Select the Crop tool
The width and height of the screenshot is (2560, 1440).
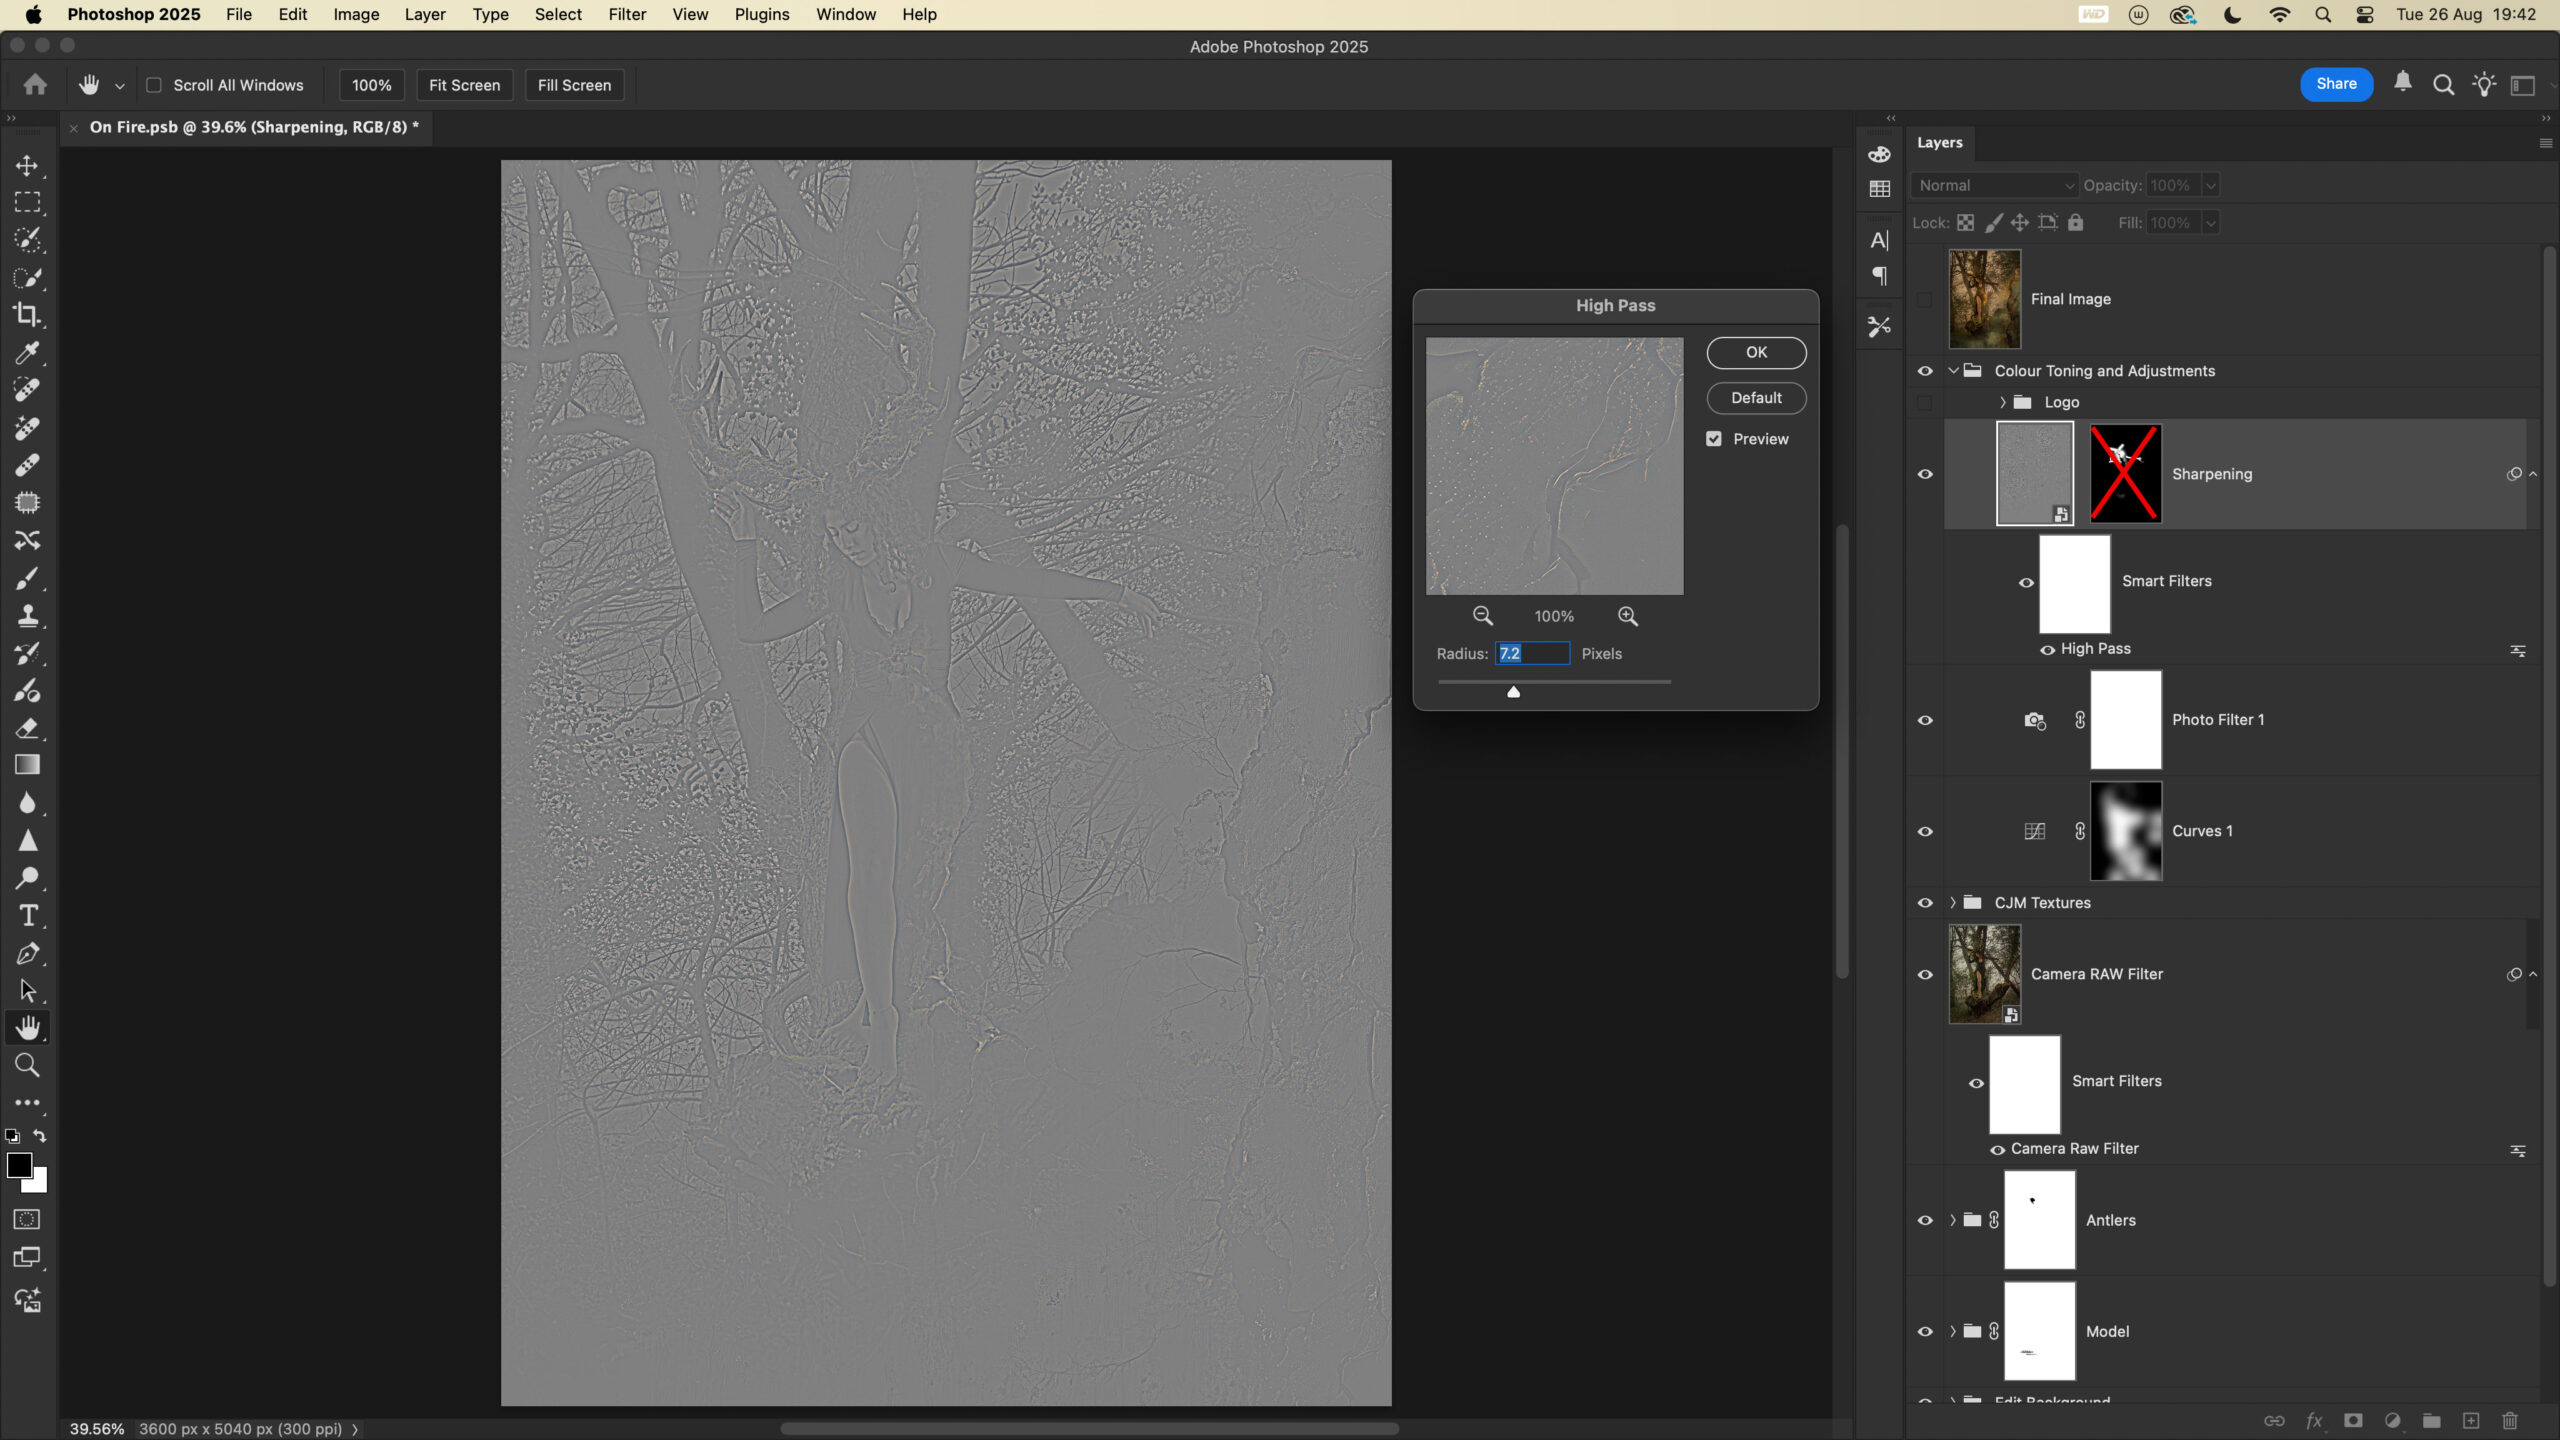(x=27, y=315)
